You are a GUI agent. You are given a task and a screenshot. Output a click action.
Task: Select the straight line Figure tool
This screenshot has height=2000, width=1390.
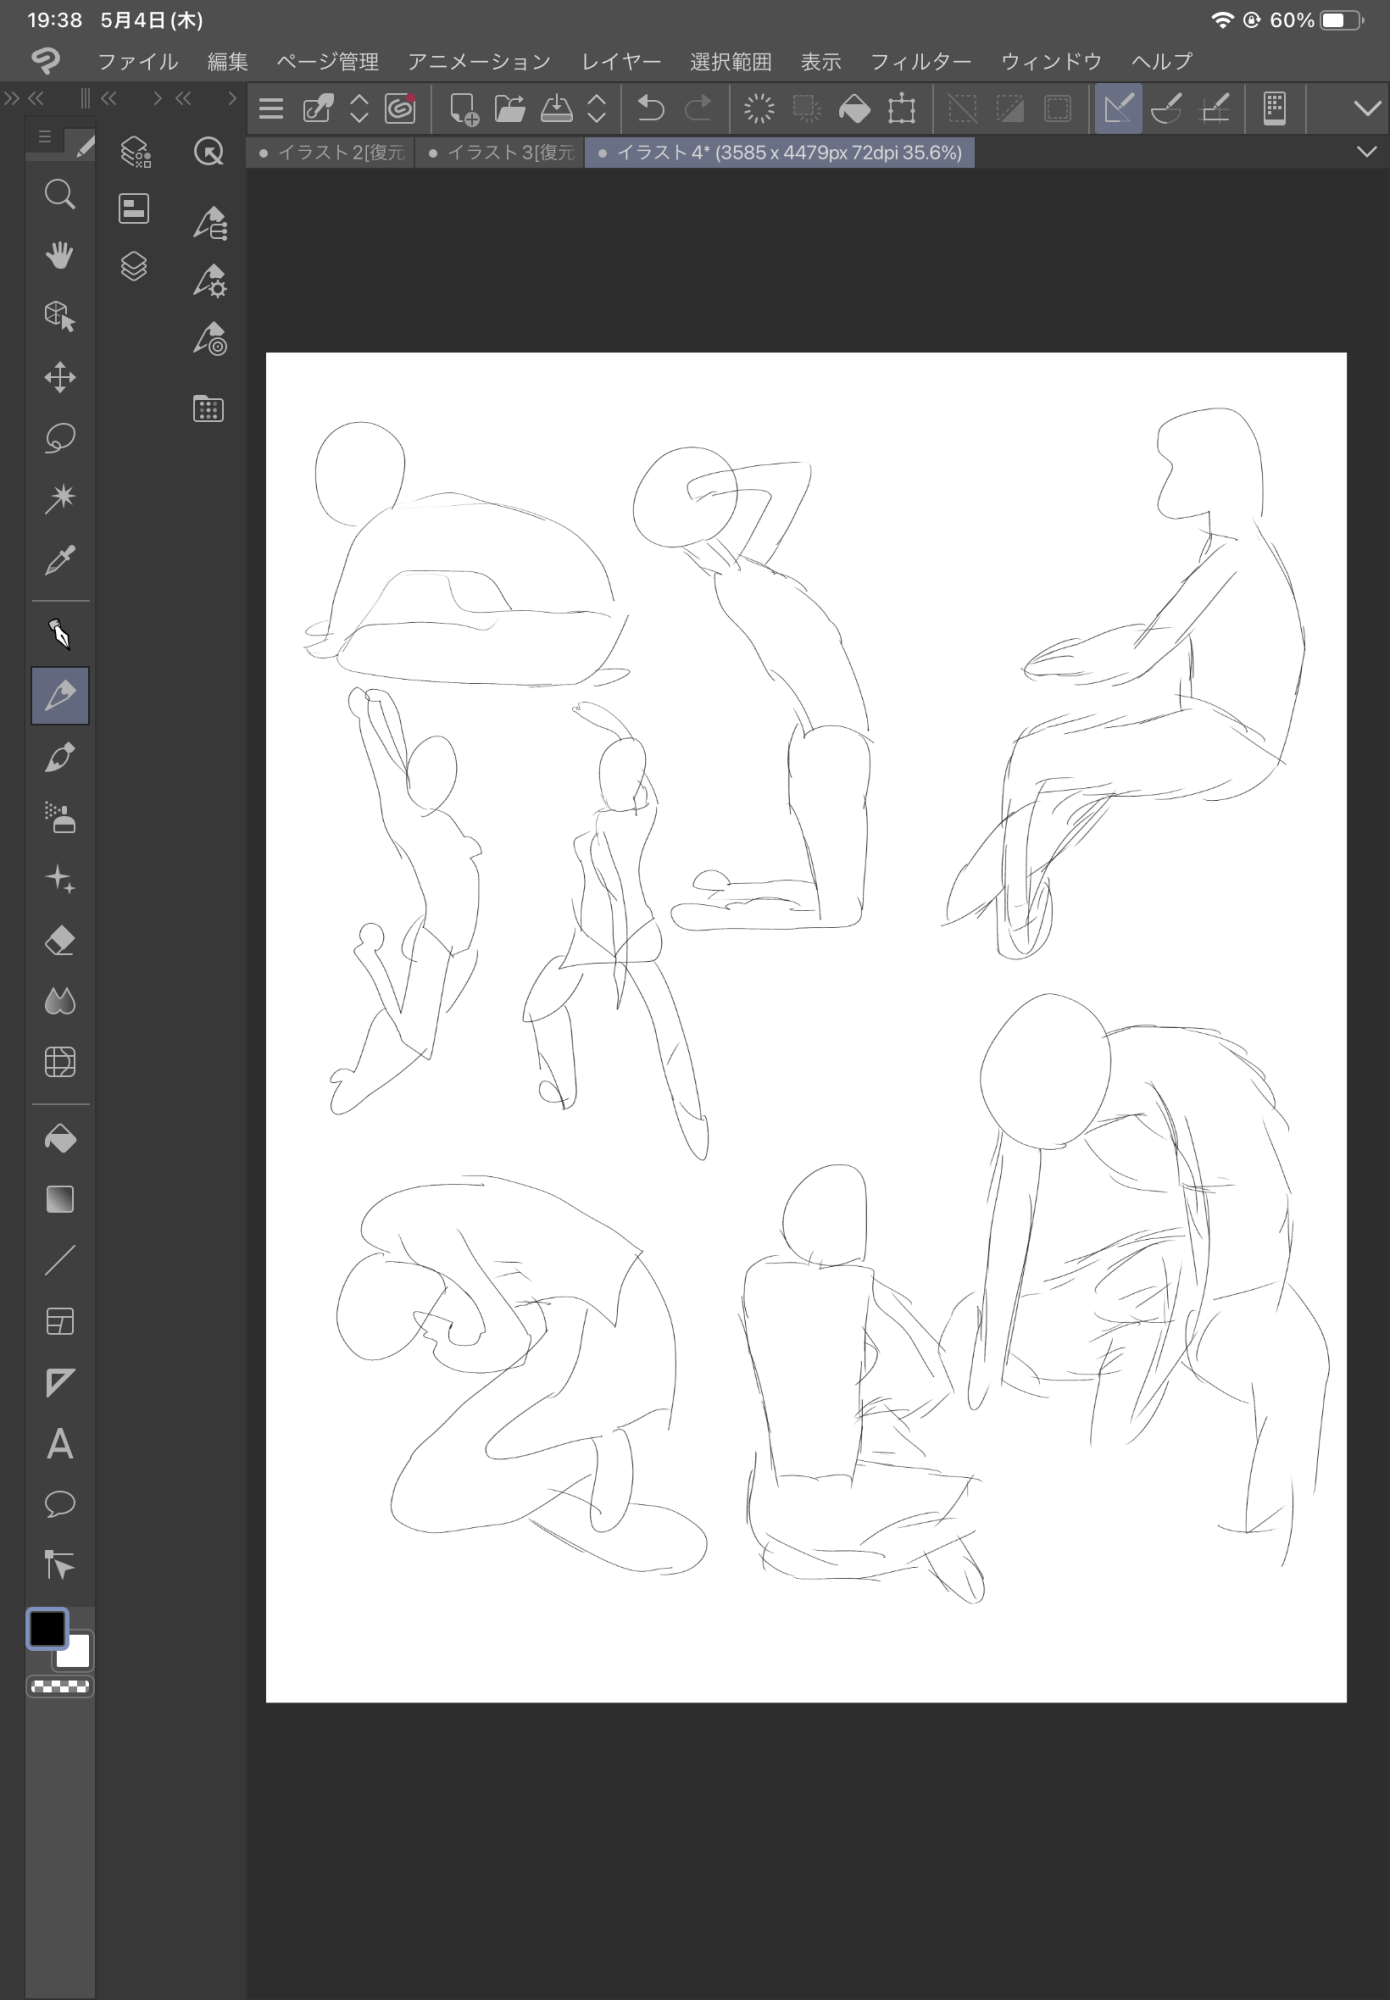(60, 1260)
